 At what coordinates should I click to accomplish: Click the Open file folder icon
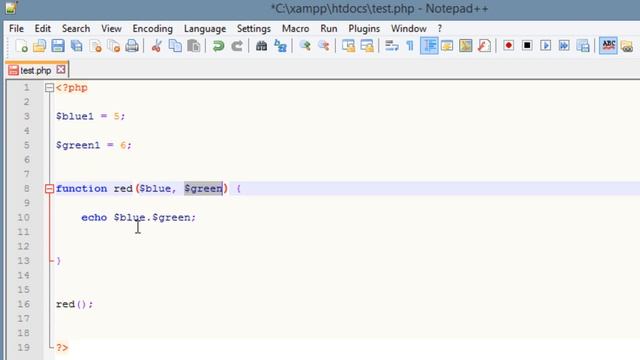pos(40,46)
